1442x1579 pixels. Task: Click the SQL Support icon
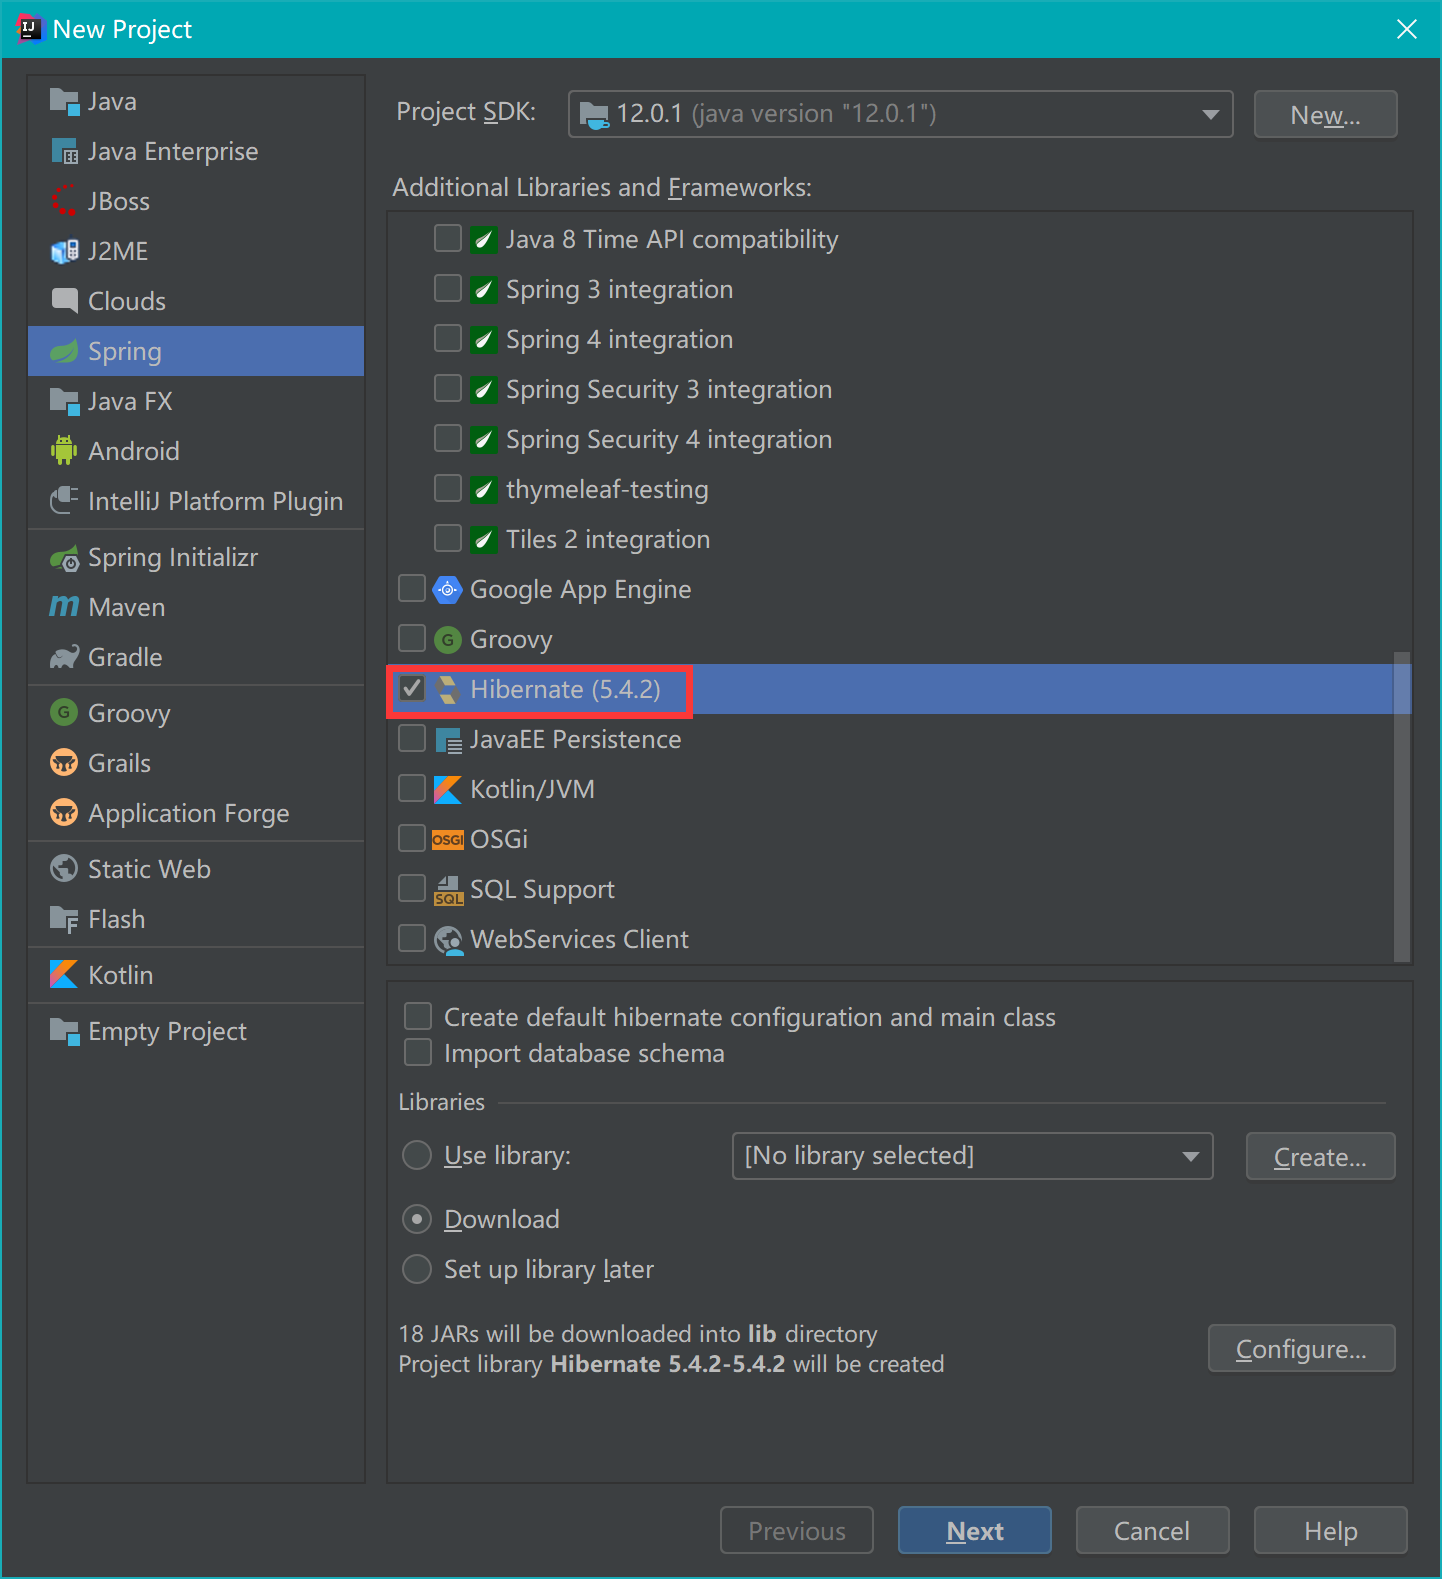click(x=447, y=889)
